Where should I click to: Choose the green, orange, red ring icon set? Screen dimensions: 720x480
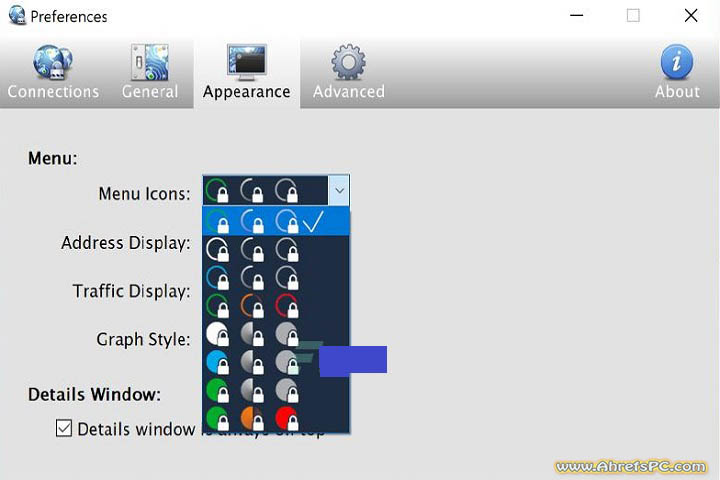(x=276, y=306)
